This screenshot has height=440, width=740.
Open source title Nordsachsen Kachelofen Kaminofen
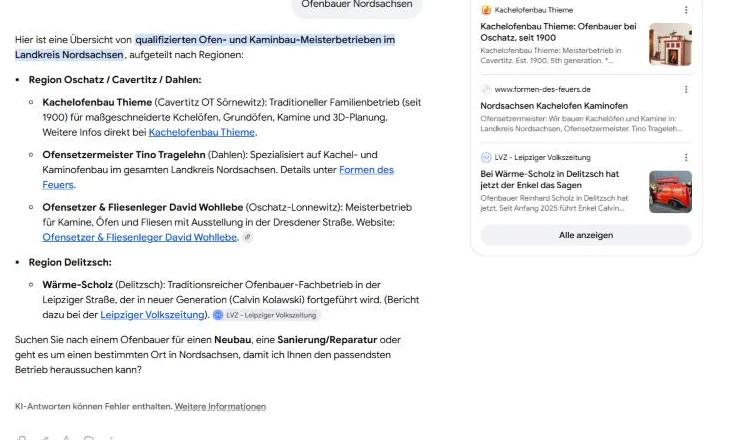554,106
